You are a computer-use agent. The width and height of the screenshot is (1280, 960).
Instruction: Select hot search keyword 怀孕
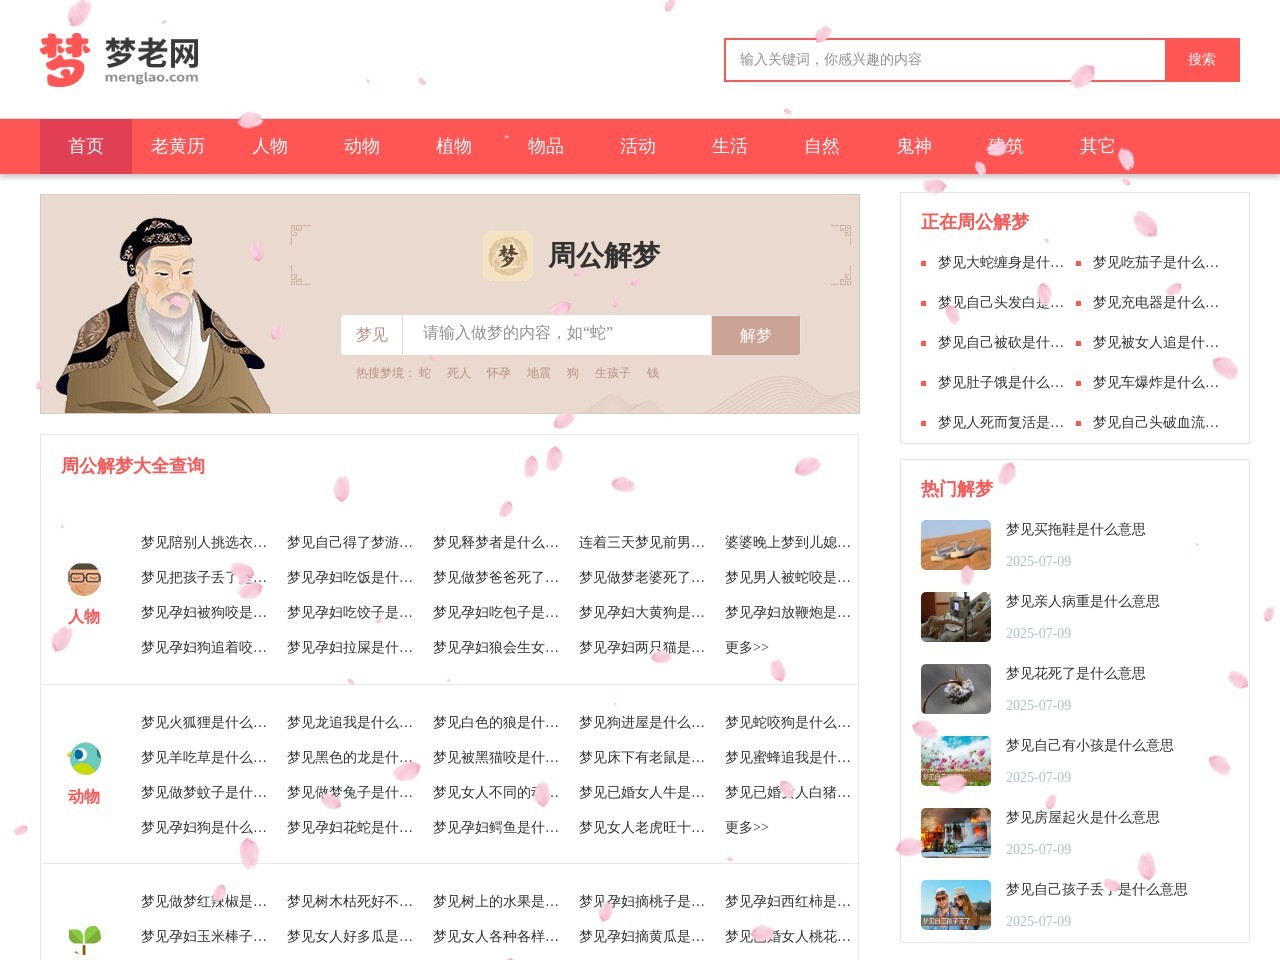point(499,373)
